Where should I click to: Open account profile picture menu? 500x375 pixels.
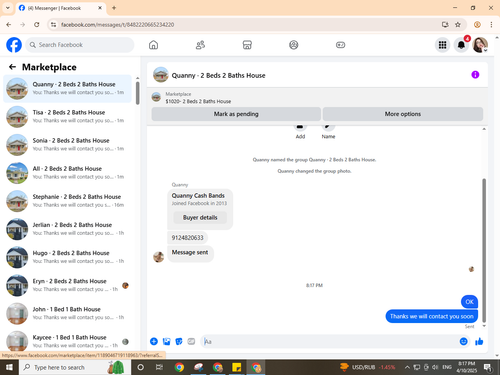[x=480, y=45]
